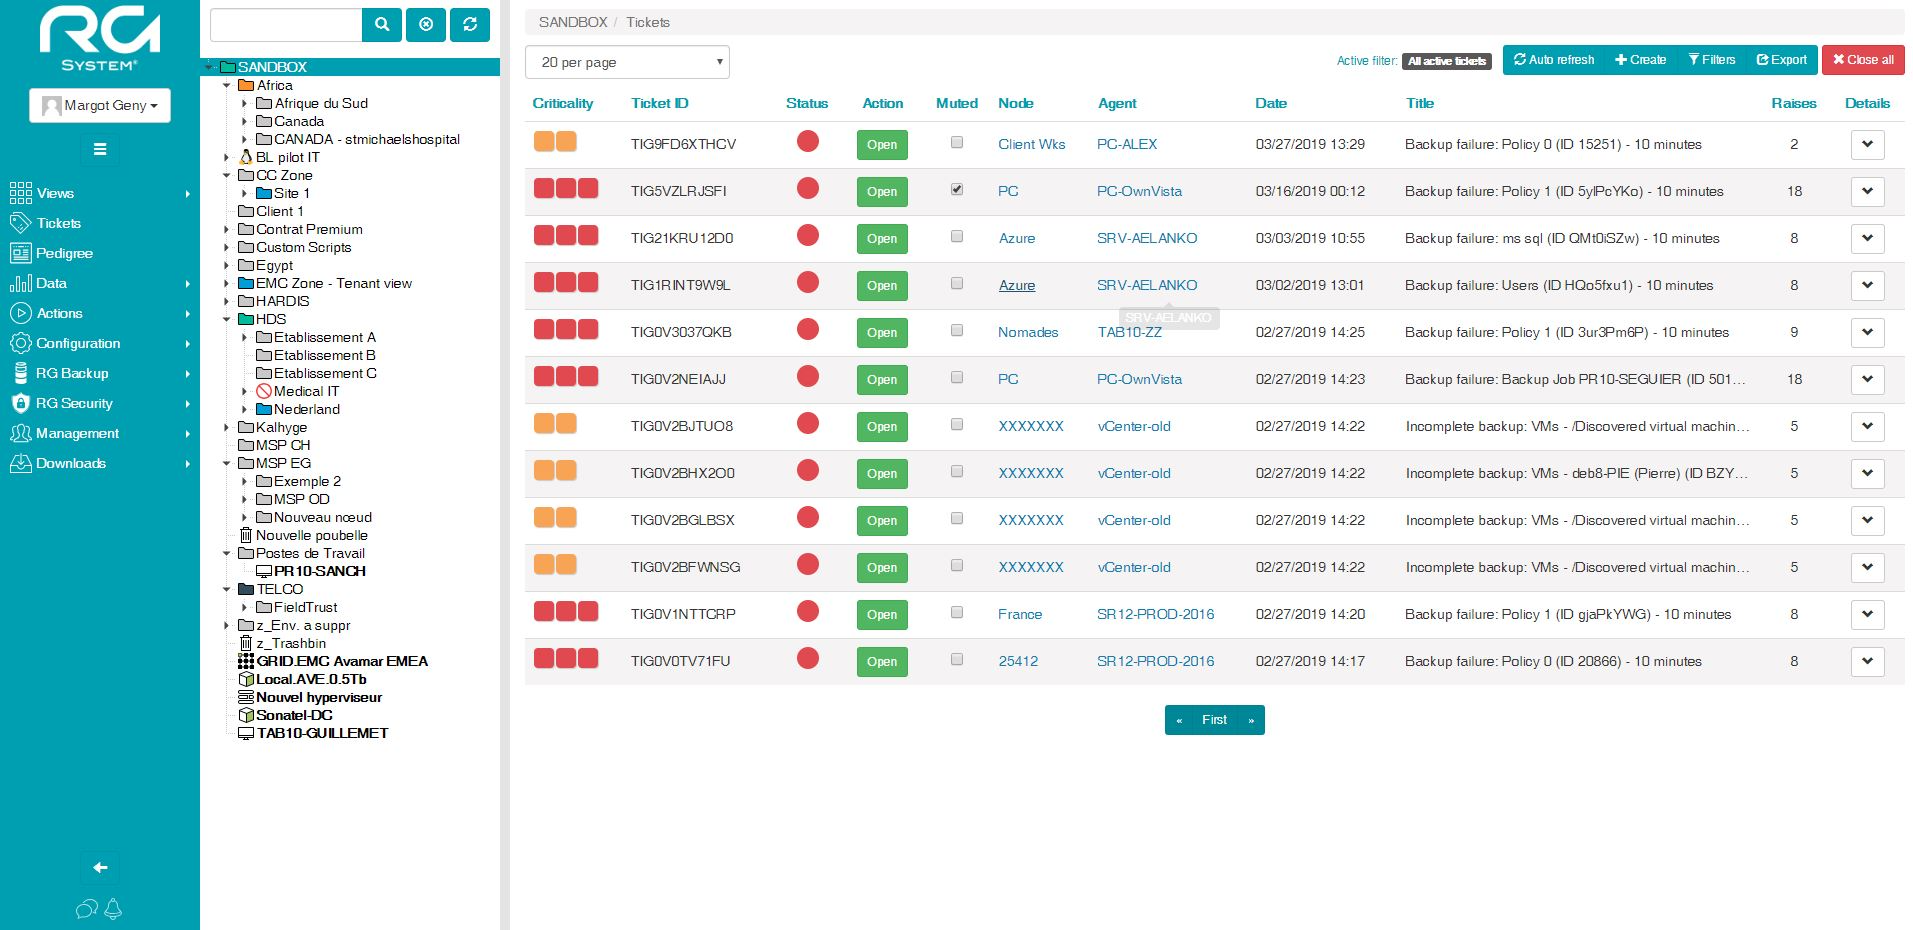The image size is (1913, 930).
Task: Toggle Muted checkbox for ticket TIG0V3037QKB
Action: pyautogui.click(x=957, y=331)
